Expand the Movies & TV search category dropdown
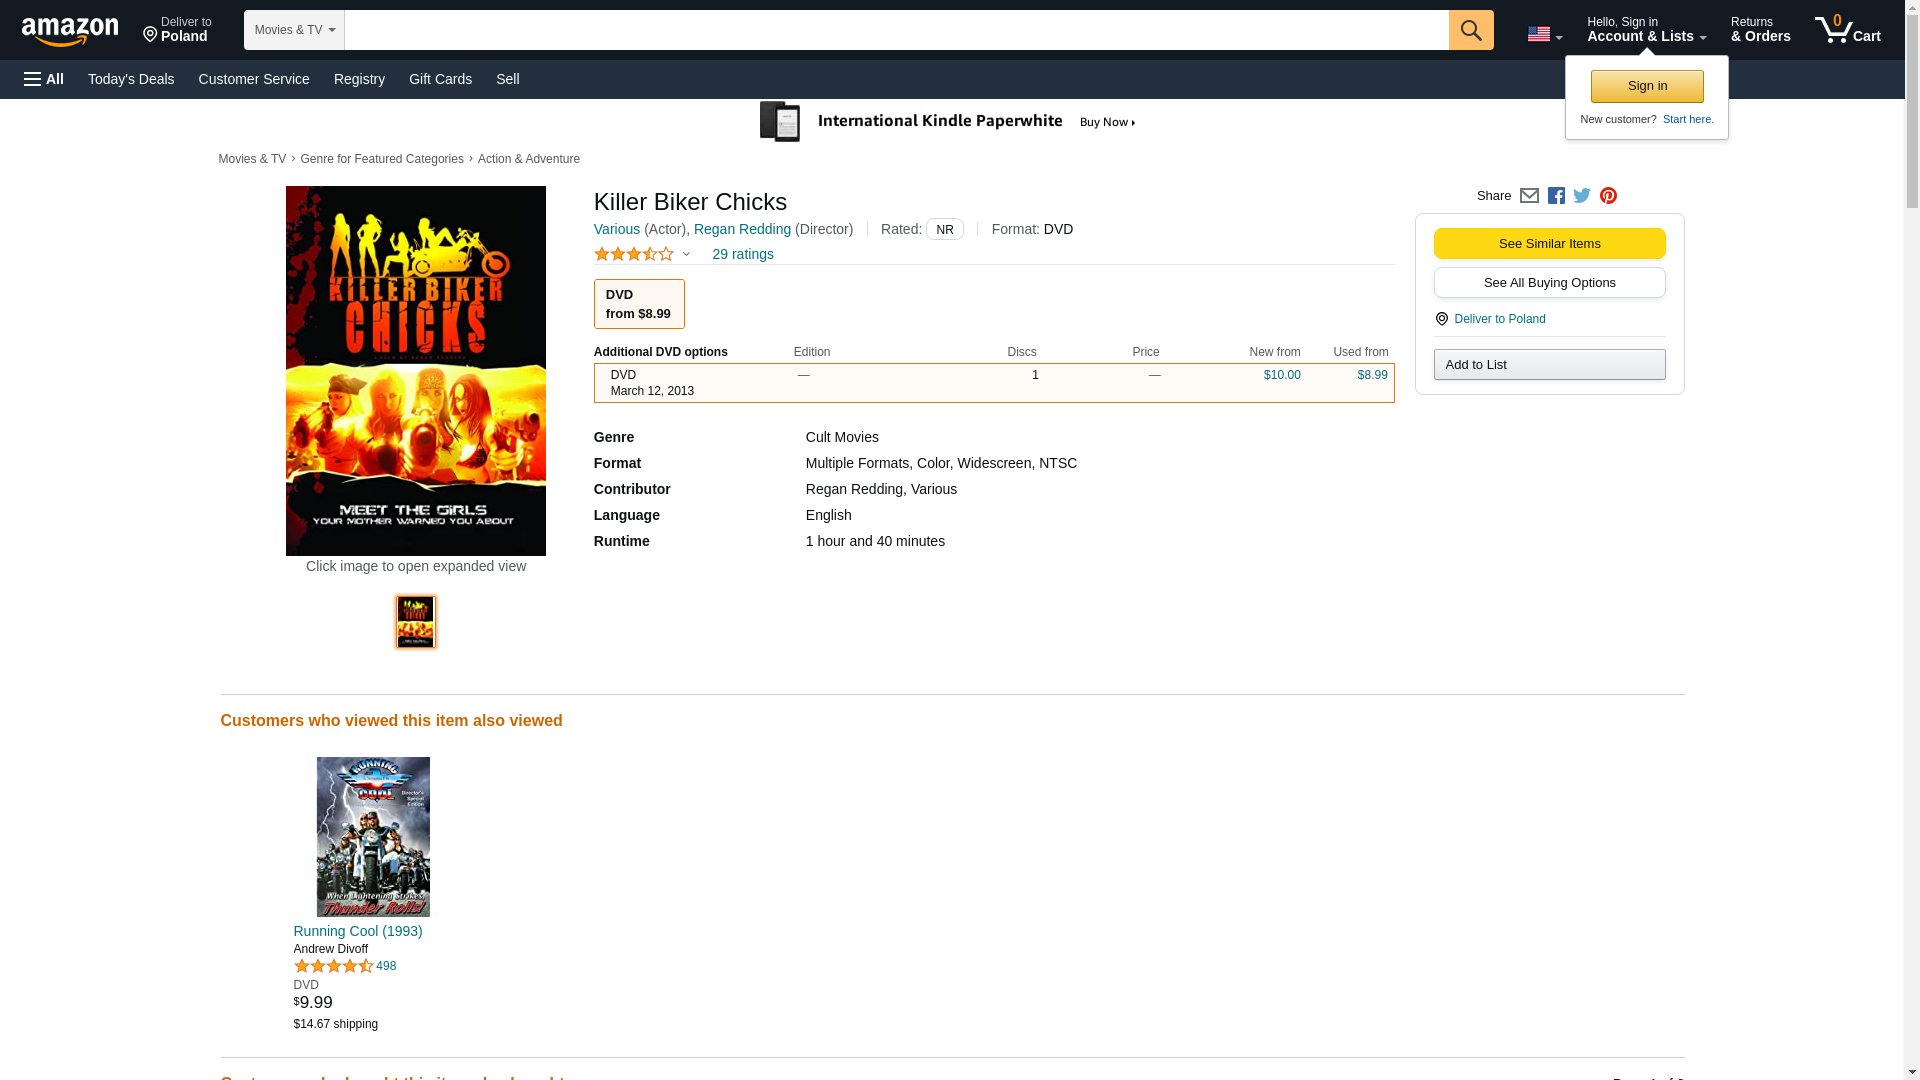This screenshot has height=1080, width=1920. pos(294,30)
